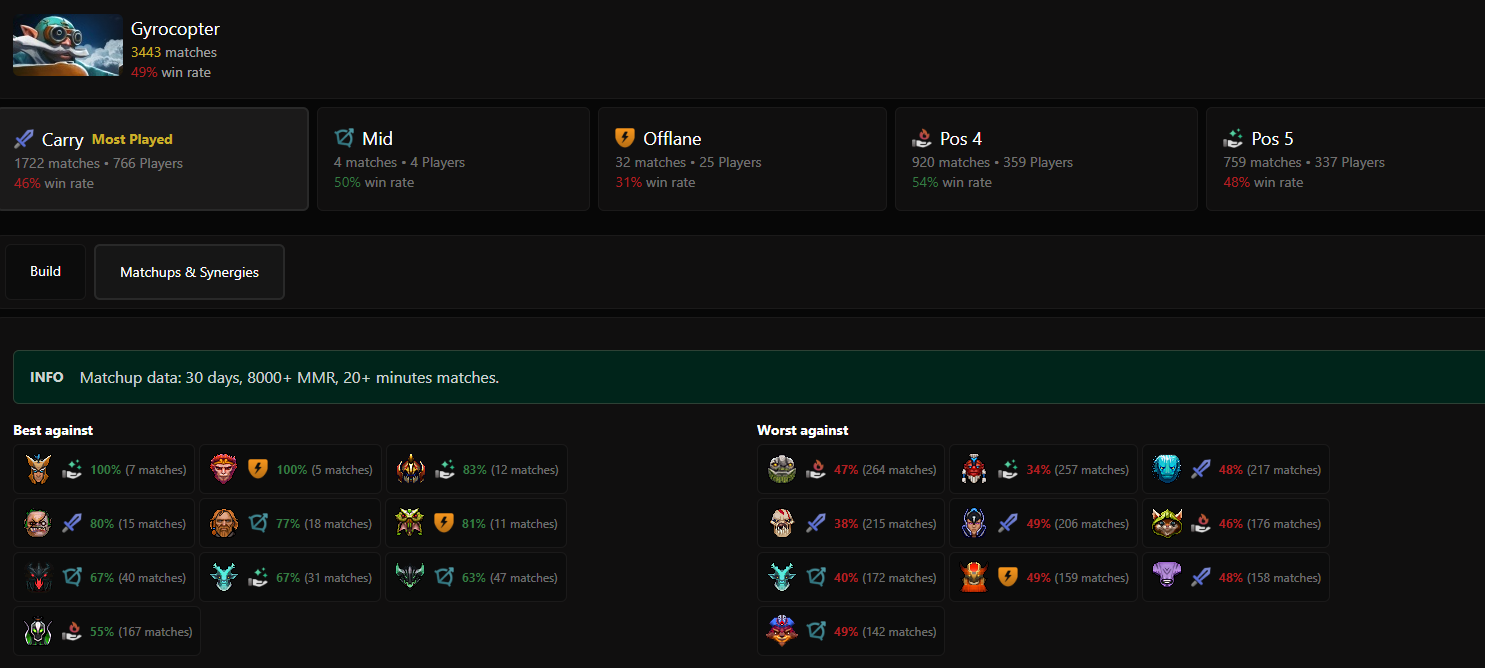Click offlane shield icon beside 81% win rate

coord(443,522)
